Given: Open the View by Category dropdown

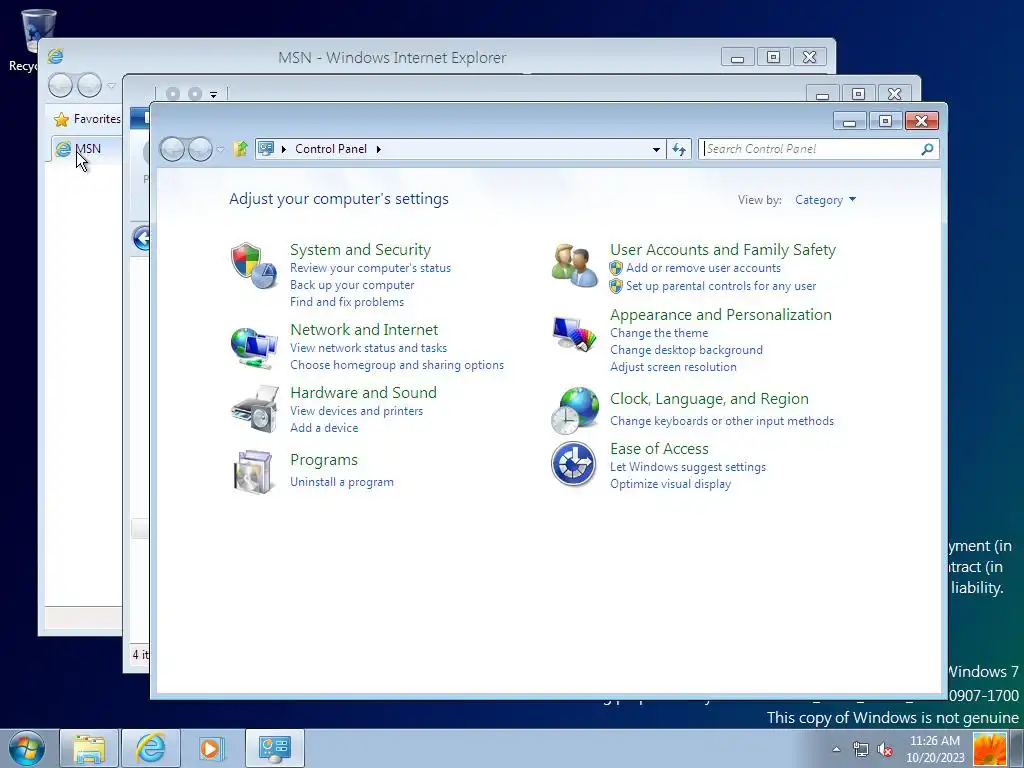Looking at the screenshot, I should coord(825,200).
